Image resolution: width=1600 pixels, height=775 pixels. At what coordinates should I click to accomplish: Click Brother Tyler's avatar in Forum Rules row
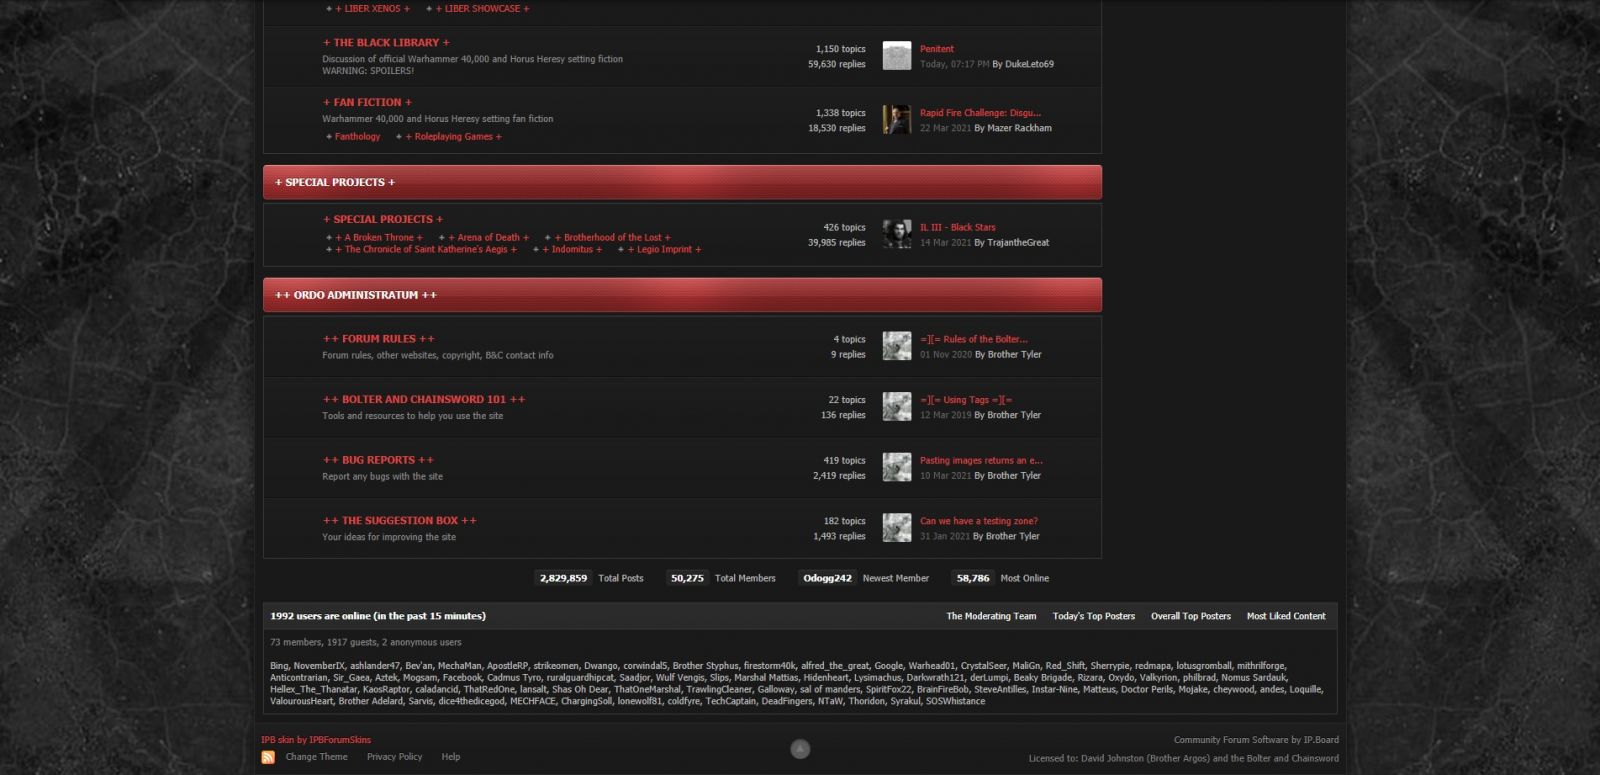coord(896,346)
